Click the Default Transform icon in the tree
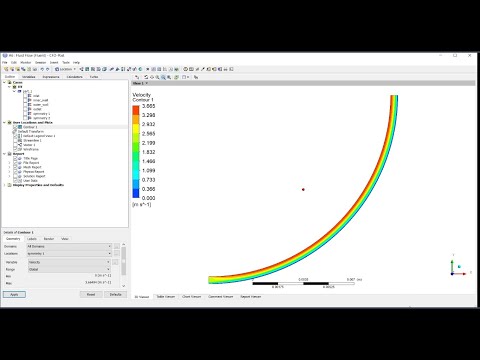The height and width of the screenshot is (360, 480). point(15,132)
